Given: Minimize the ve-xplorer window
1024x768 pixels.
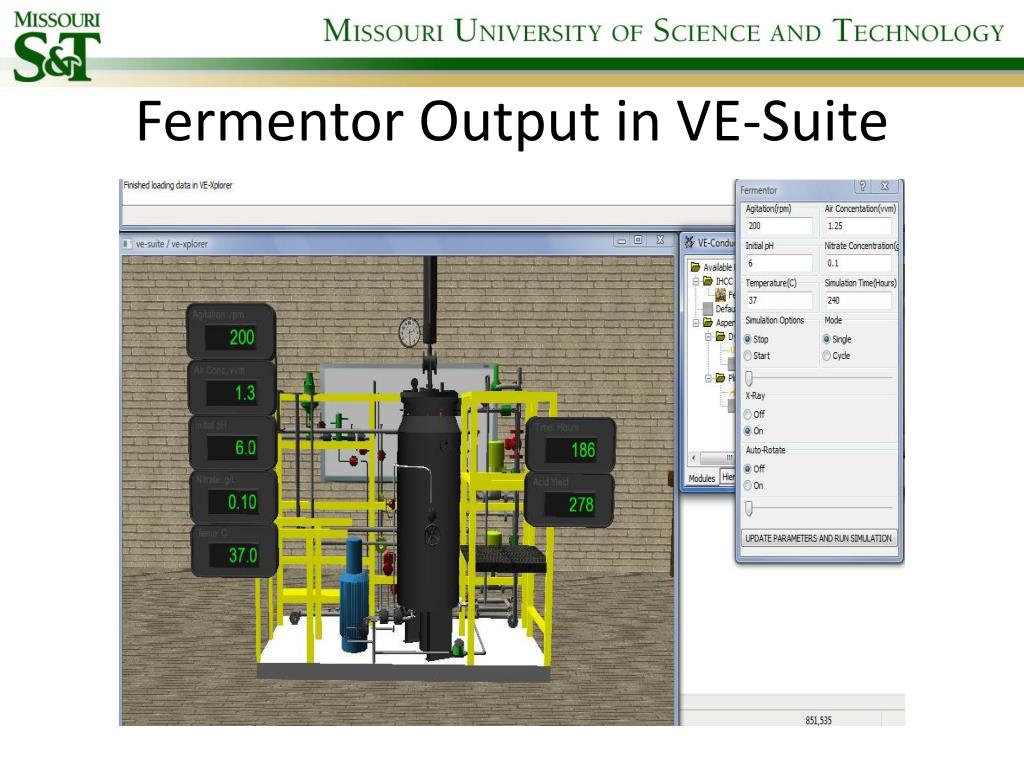Looking at the screenshot, I should 622,241.
